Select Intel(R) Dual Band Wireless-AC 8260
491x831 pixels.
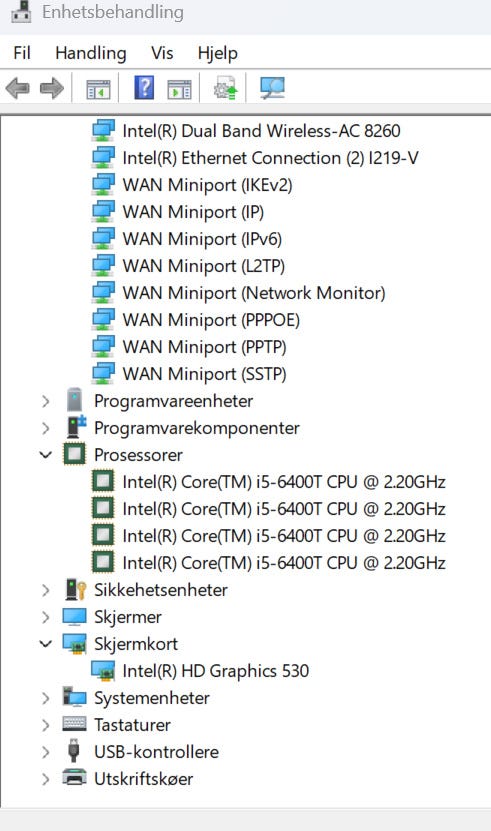point(261,131)
